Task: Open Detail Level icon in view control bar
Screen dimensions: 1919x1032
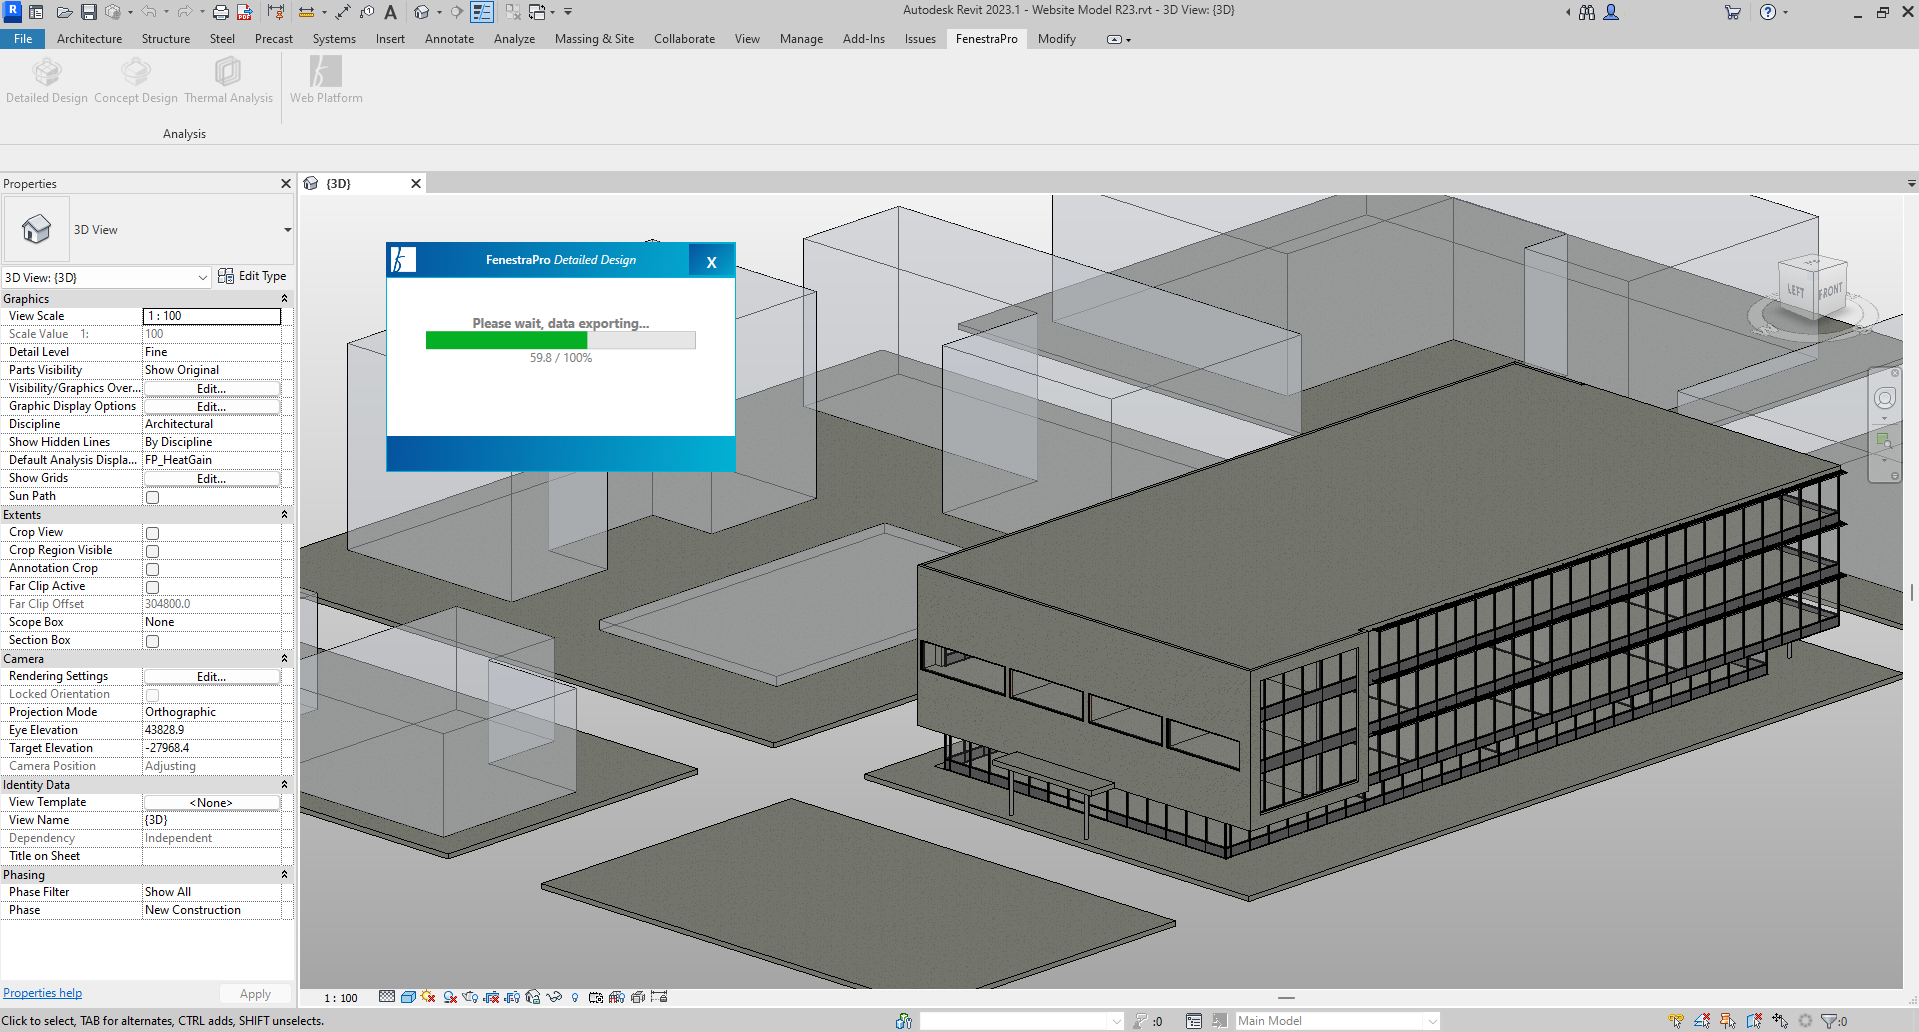Action: [x=387, y=997]
